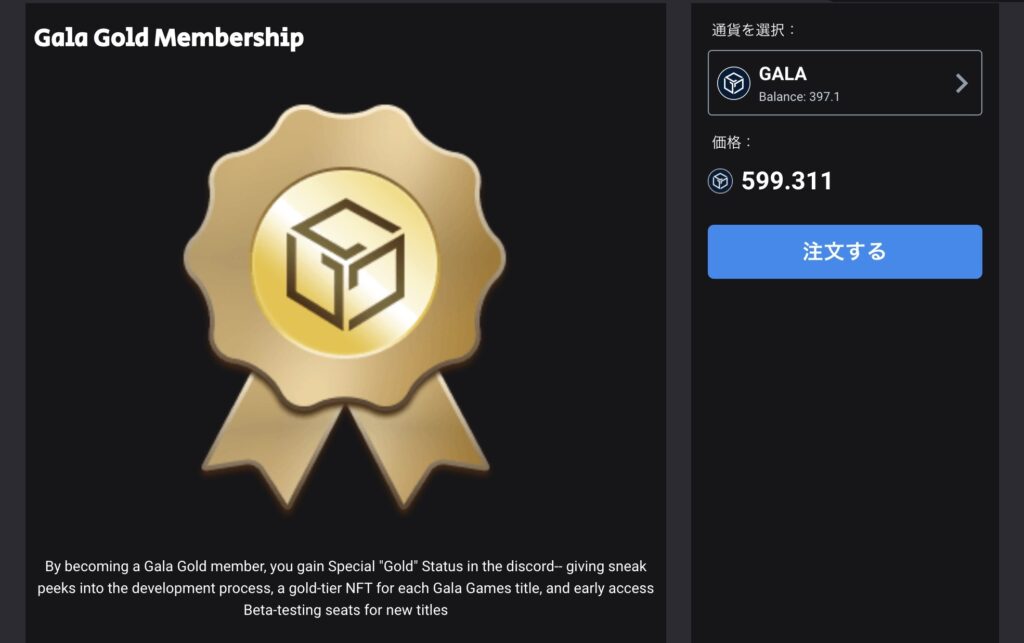Viewport: 1024px width, 643px height.
Task: Click the price value 599.311
Action: point(787,181)
